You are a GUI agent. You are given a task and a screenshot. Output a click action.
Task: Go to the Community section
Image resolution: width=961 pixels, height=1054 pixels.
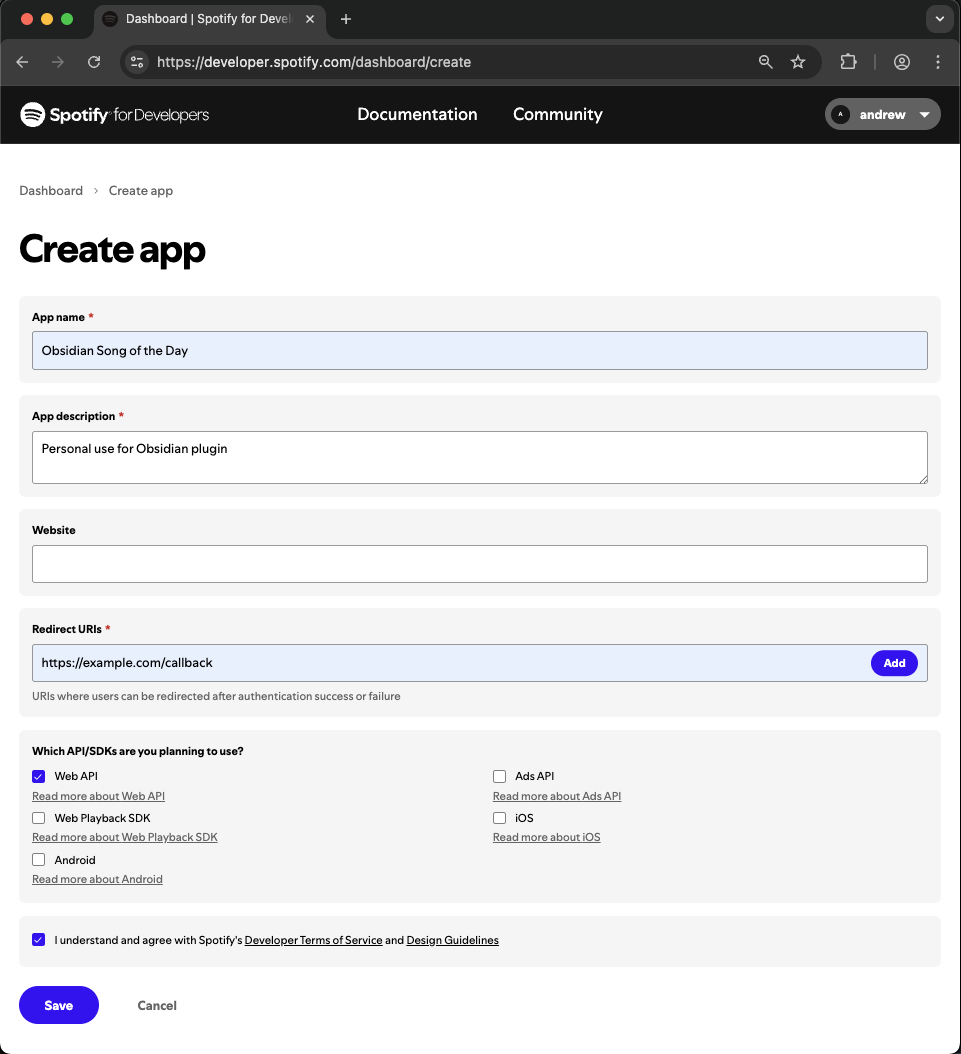[x=557, y=114]
